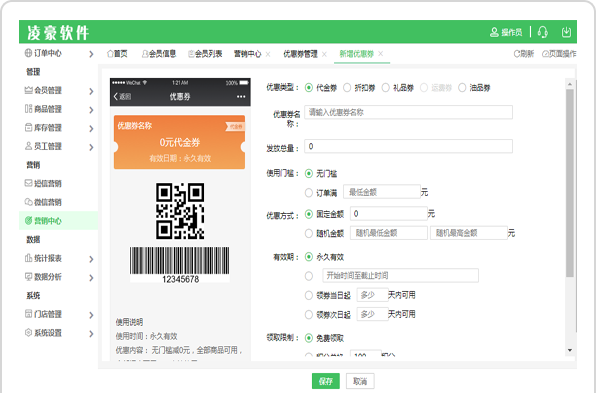Select 领券当日起 validity option
Image resolution: width=596 pixels, height=393 pixels.
[x=309, y=295]
